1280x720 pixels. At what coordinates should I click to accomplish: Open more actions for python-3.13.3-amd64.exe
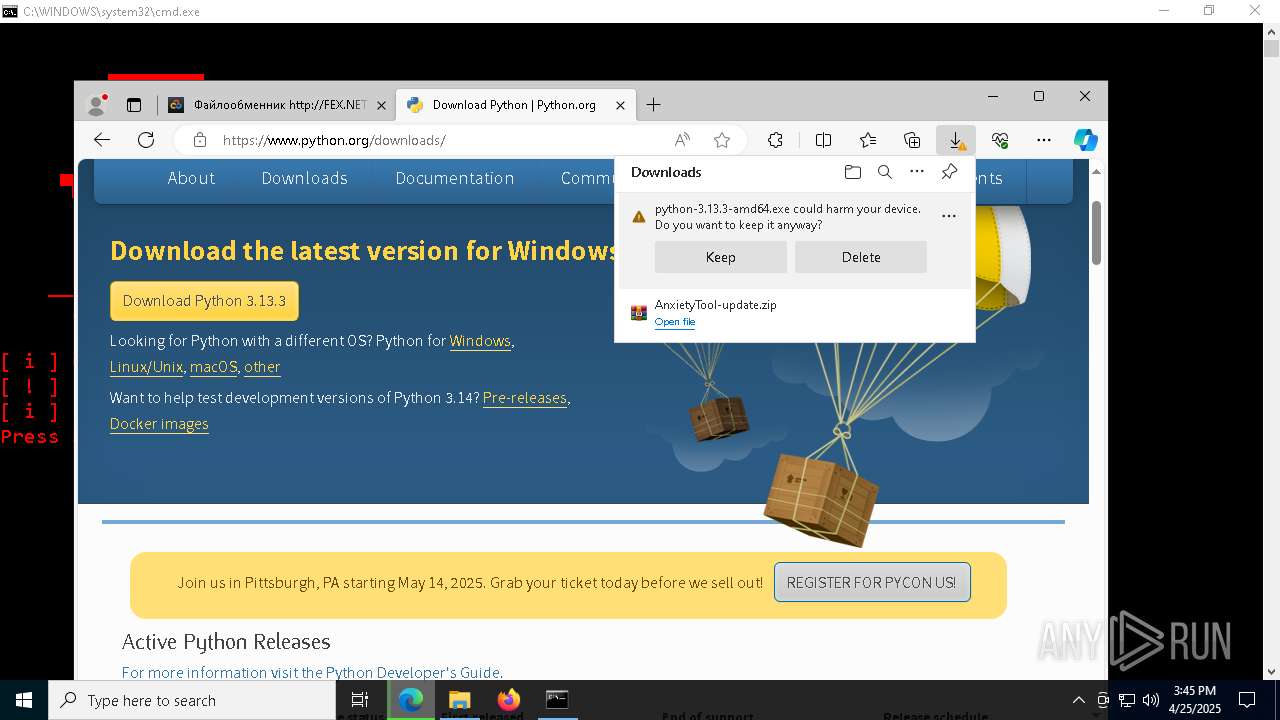pyautogui.click(x=949, y=216)
